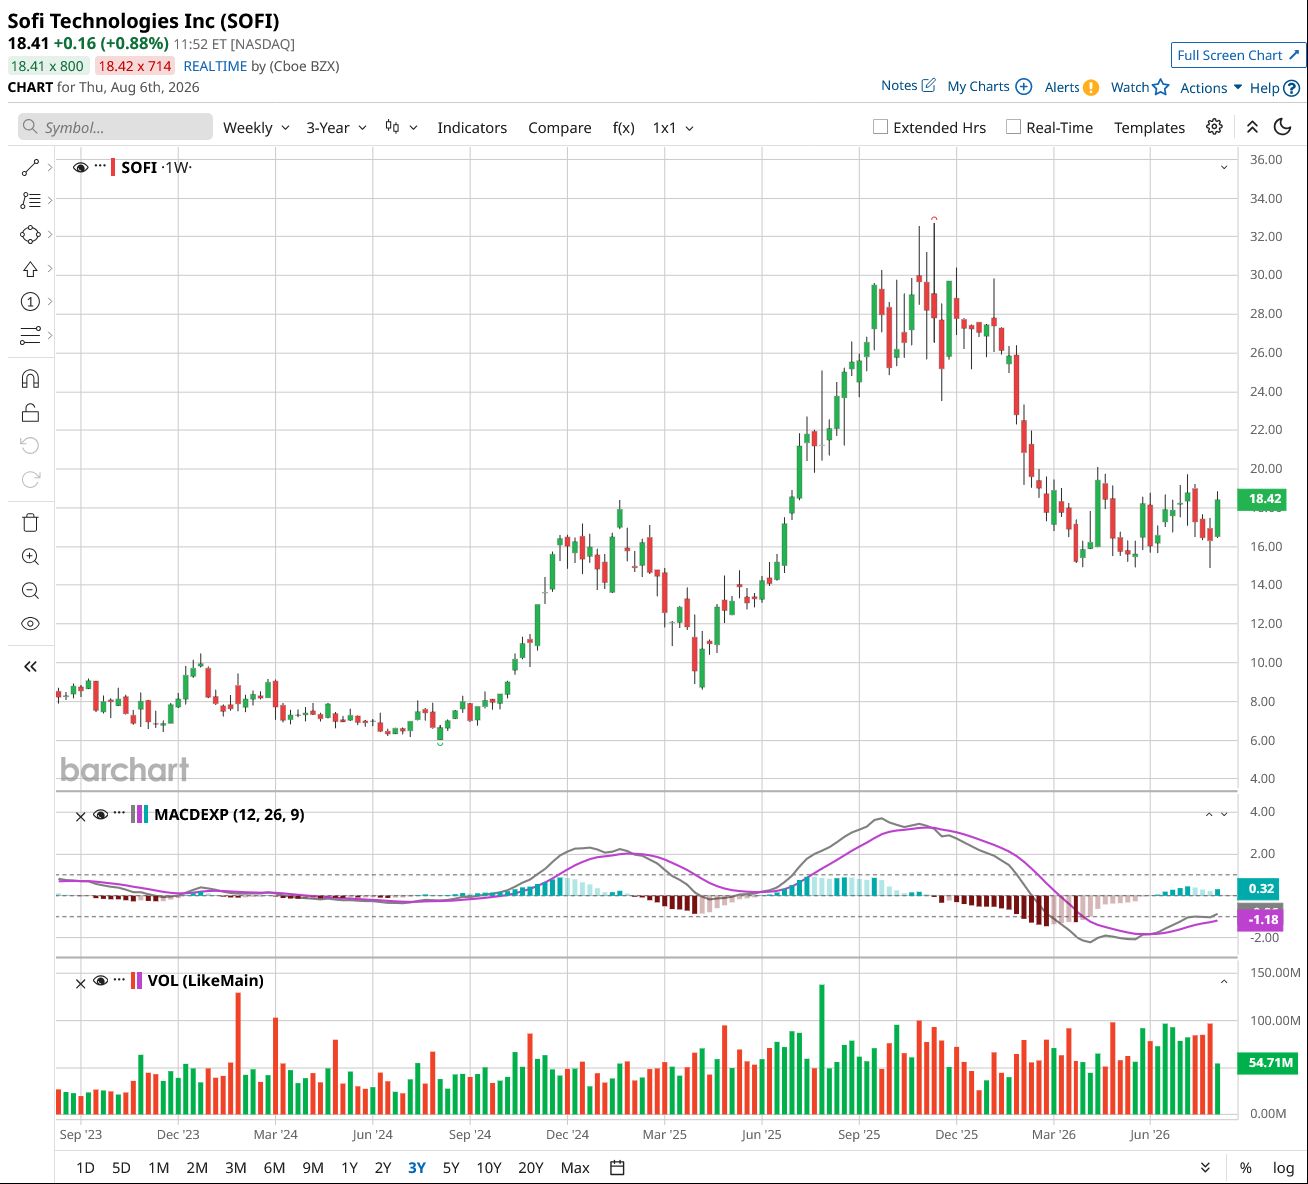Hide the MACDEXP indicator with its eye icon
This screenshot has width=1308, height=1184.
(100, 815)
